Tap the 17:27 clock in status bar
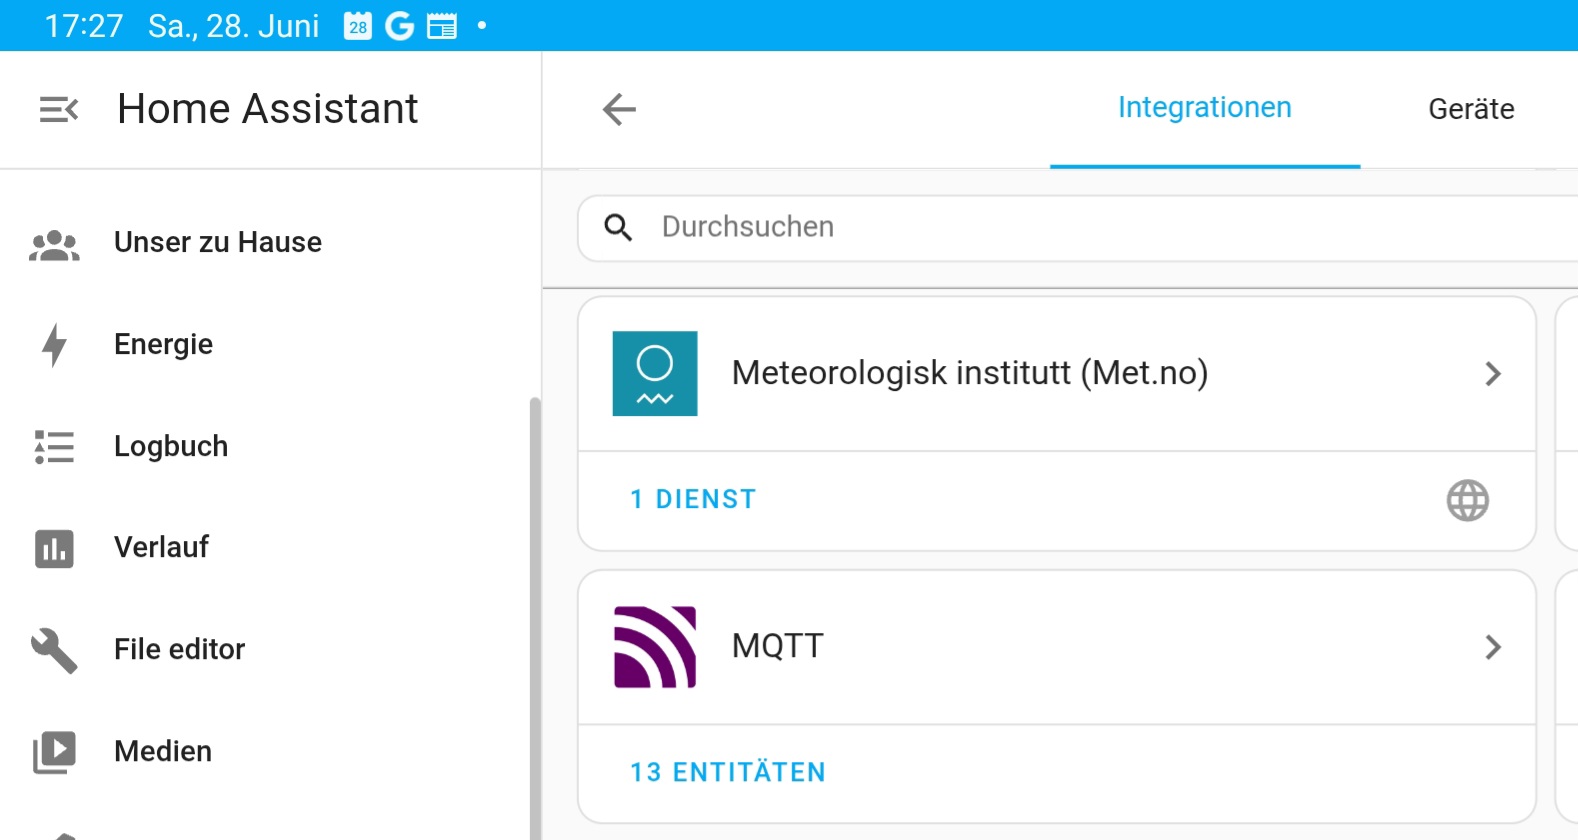This screenshot has height=840, width=1578. coord(84,26)
